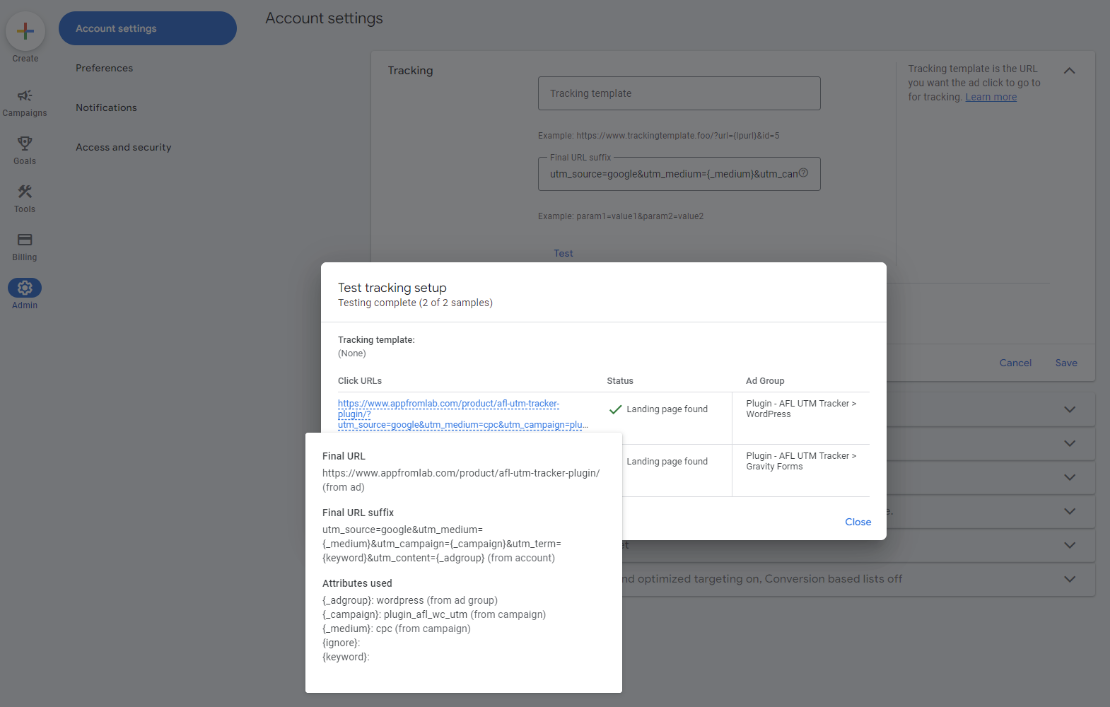1110x707 pixels.
Task: Open Notifications in the left menu
Action: [106, 108]
